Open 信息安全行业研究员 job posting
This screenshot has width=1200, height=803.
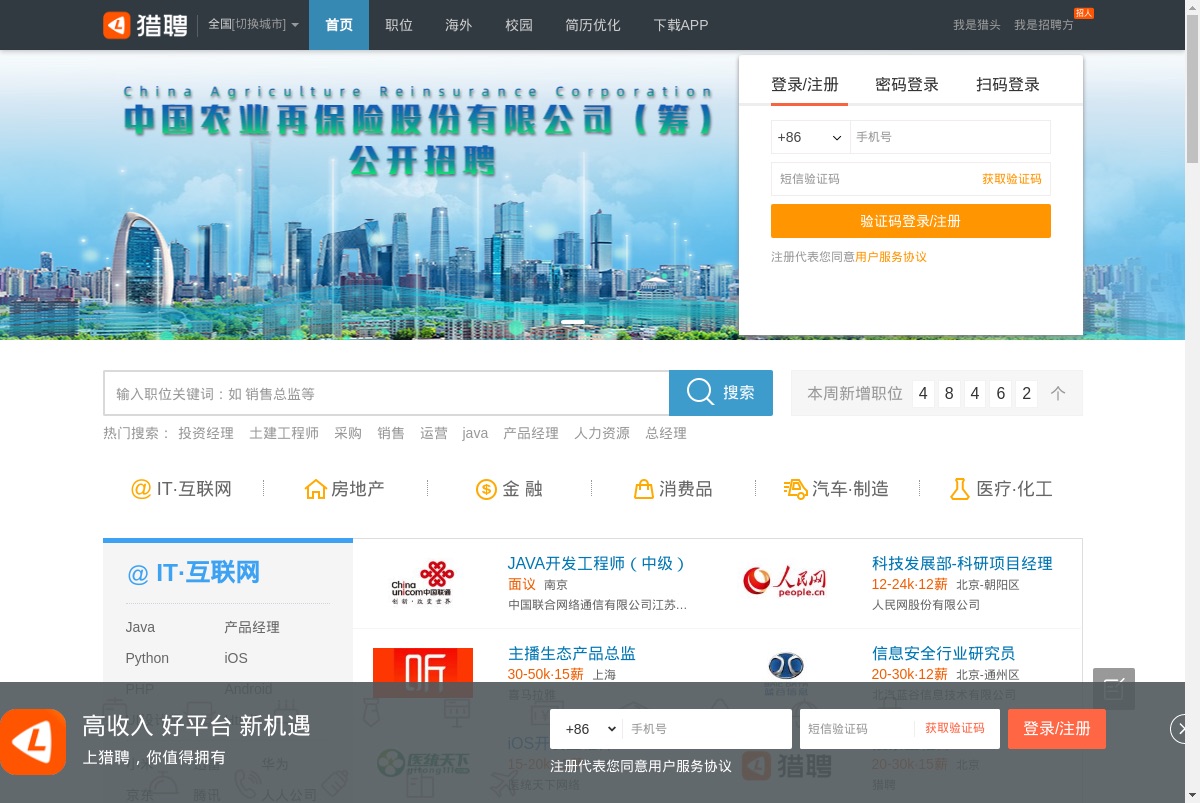click(x=943, y=653)
